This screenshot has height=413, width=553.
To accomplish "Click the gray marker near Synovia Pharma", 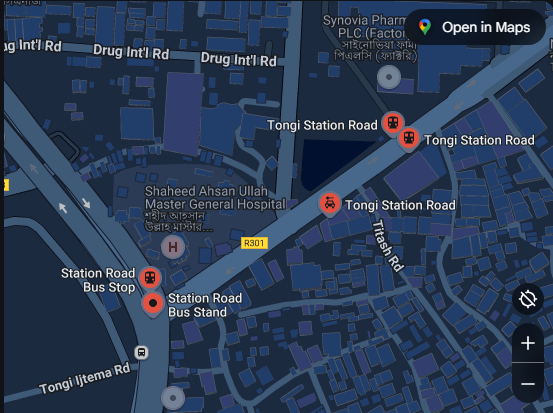I will tap(389, 77).
